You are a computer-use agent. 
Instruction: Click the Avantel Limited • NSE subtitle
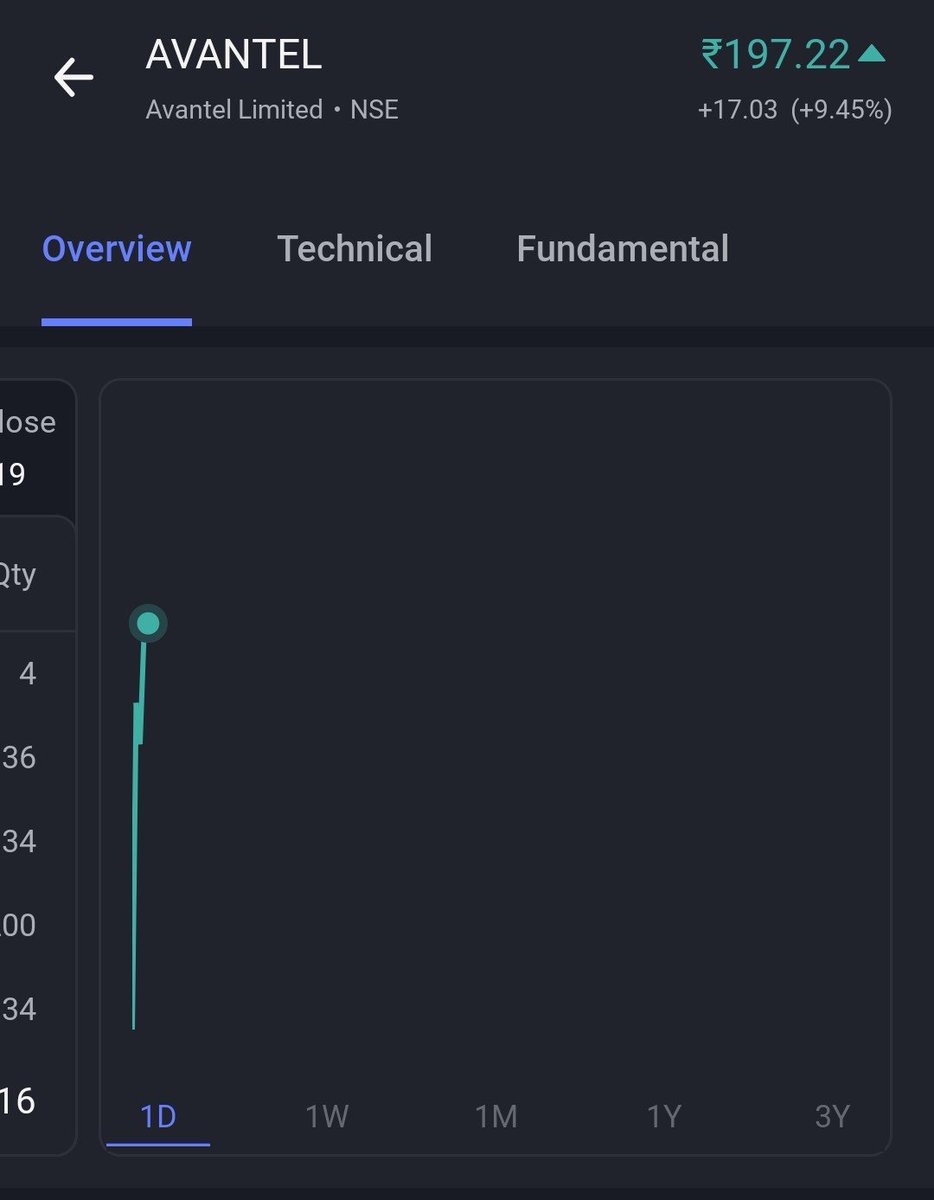click(272, 110)
